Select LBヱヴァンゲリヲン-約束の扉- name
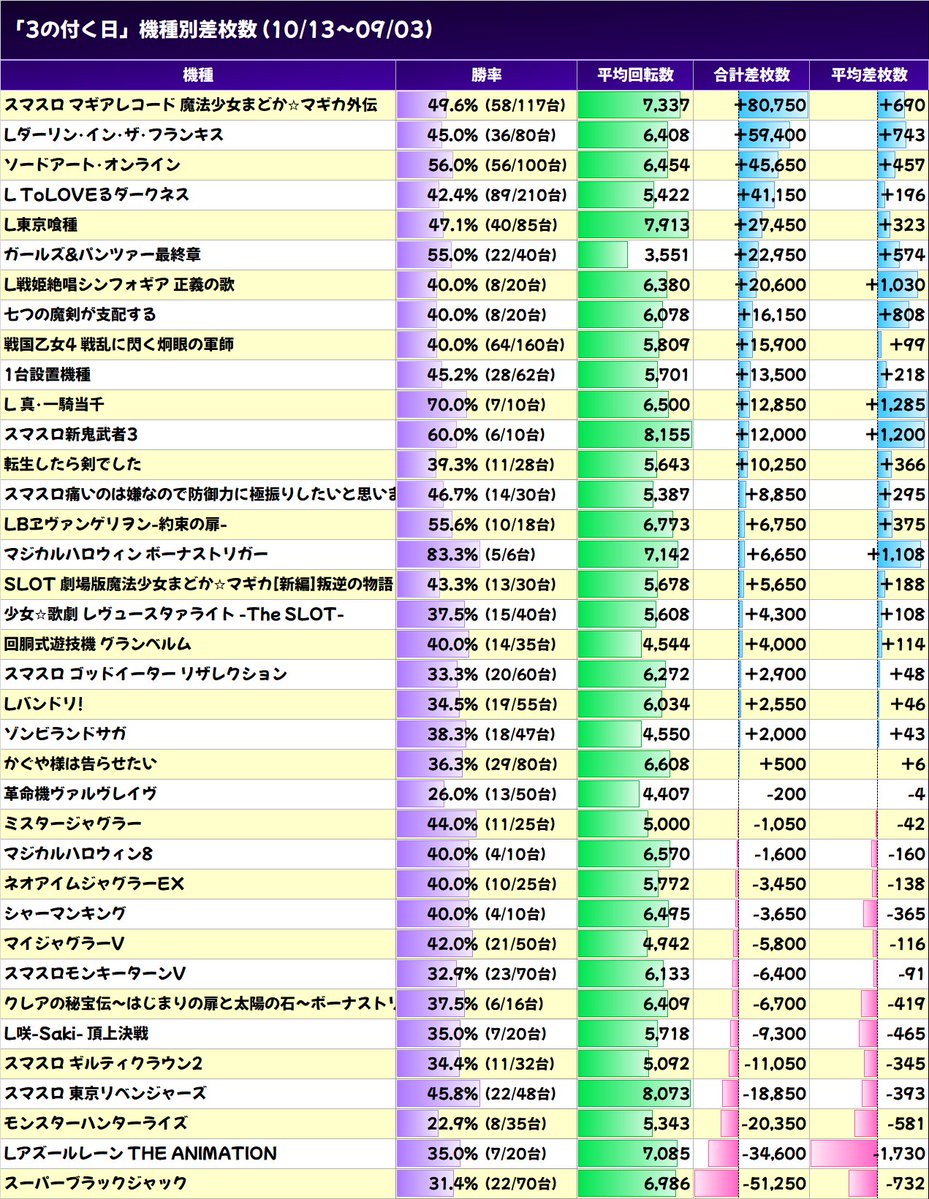The height and width of the screenshot is (1199, 929). [x=115, y=525]
